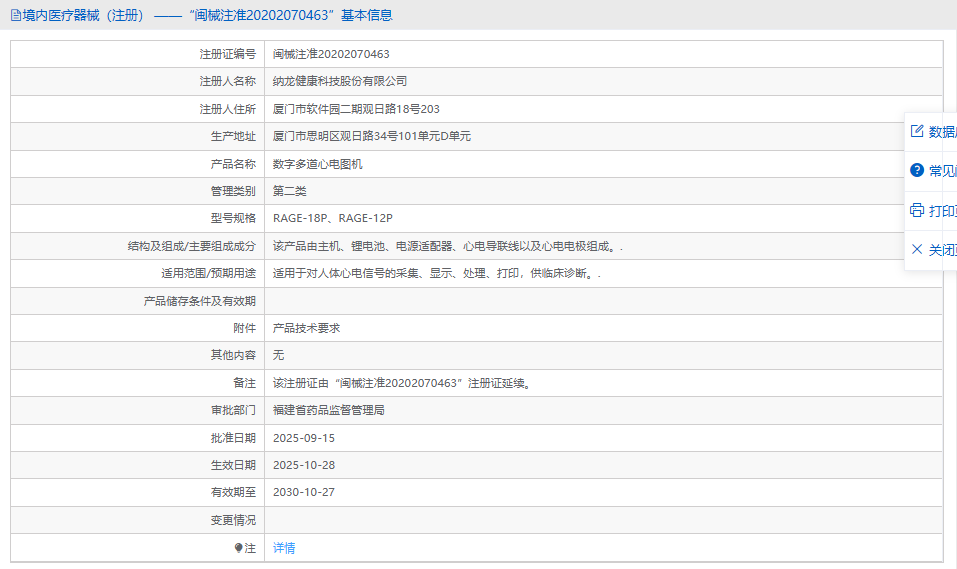Click effective date 2025-10-28

click(x=304, y=465)
